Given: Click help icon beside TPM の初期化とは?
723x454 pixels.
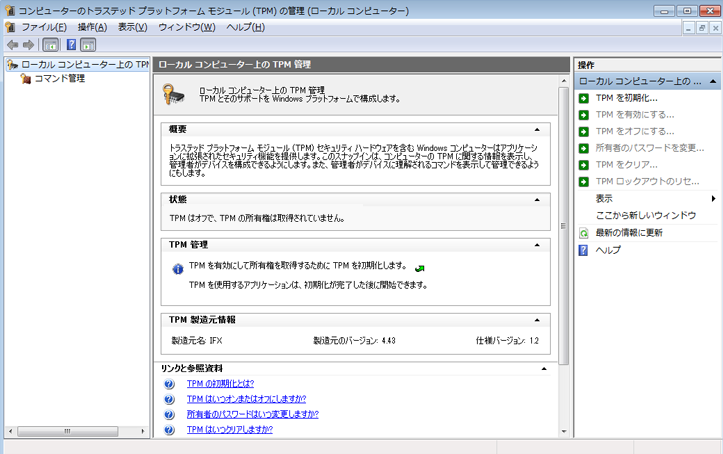Looking at the screenshot, I should pyautogui.click(x=169, y=384).
